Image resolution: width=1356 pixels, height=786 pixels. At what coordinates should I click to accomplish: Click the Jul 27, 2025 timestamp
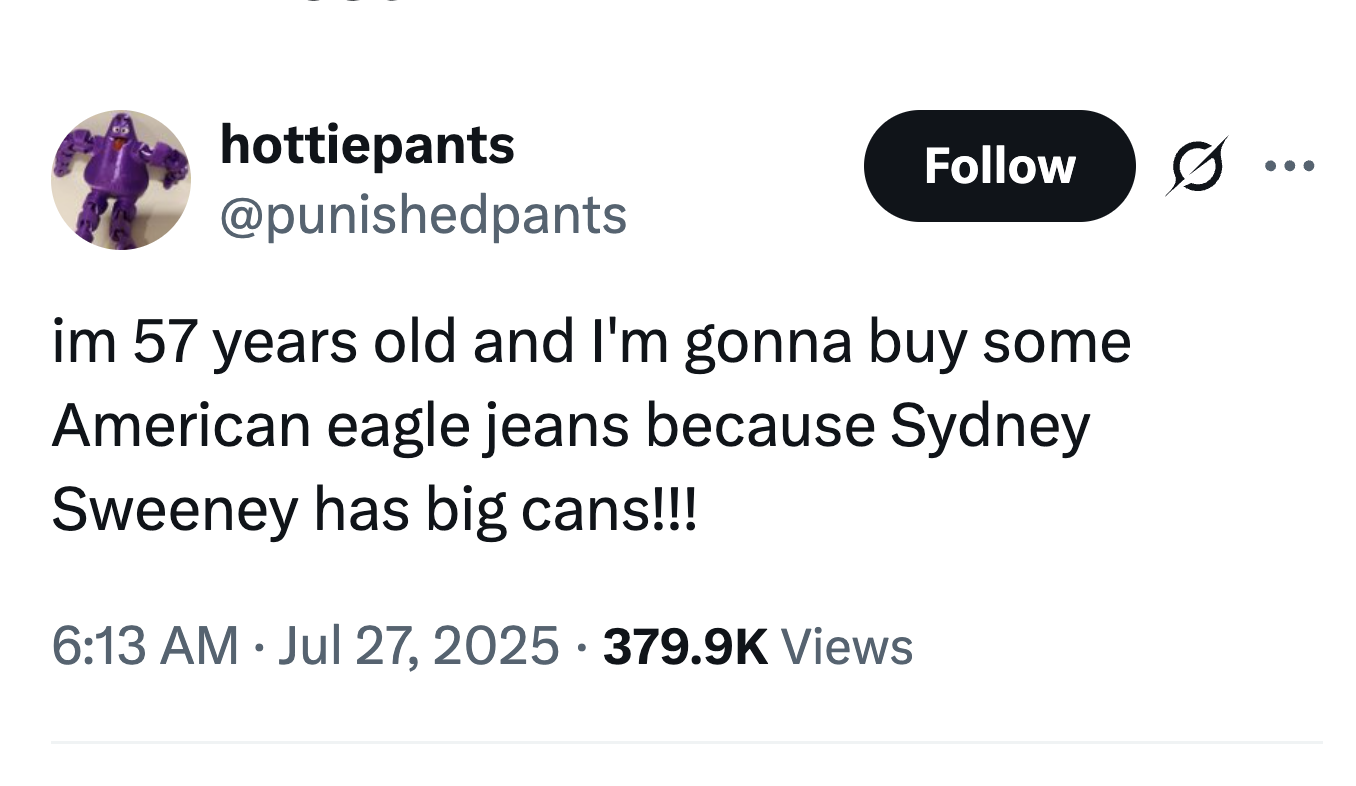point(418,646)
